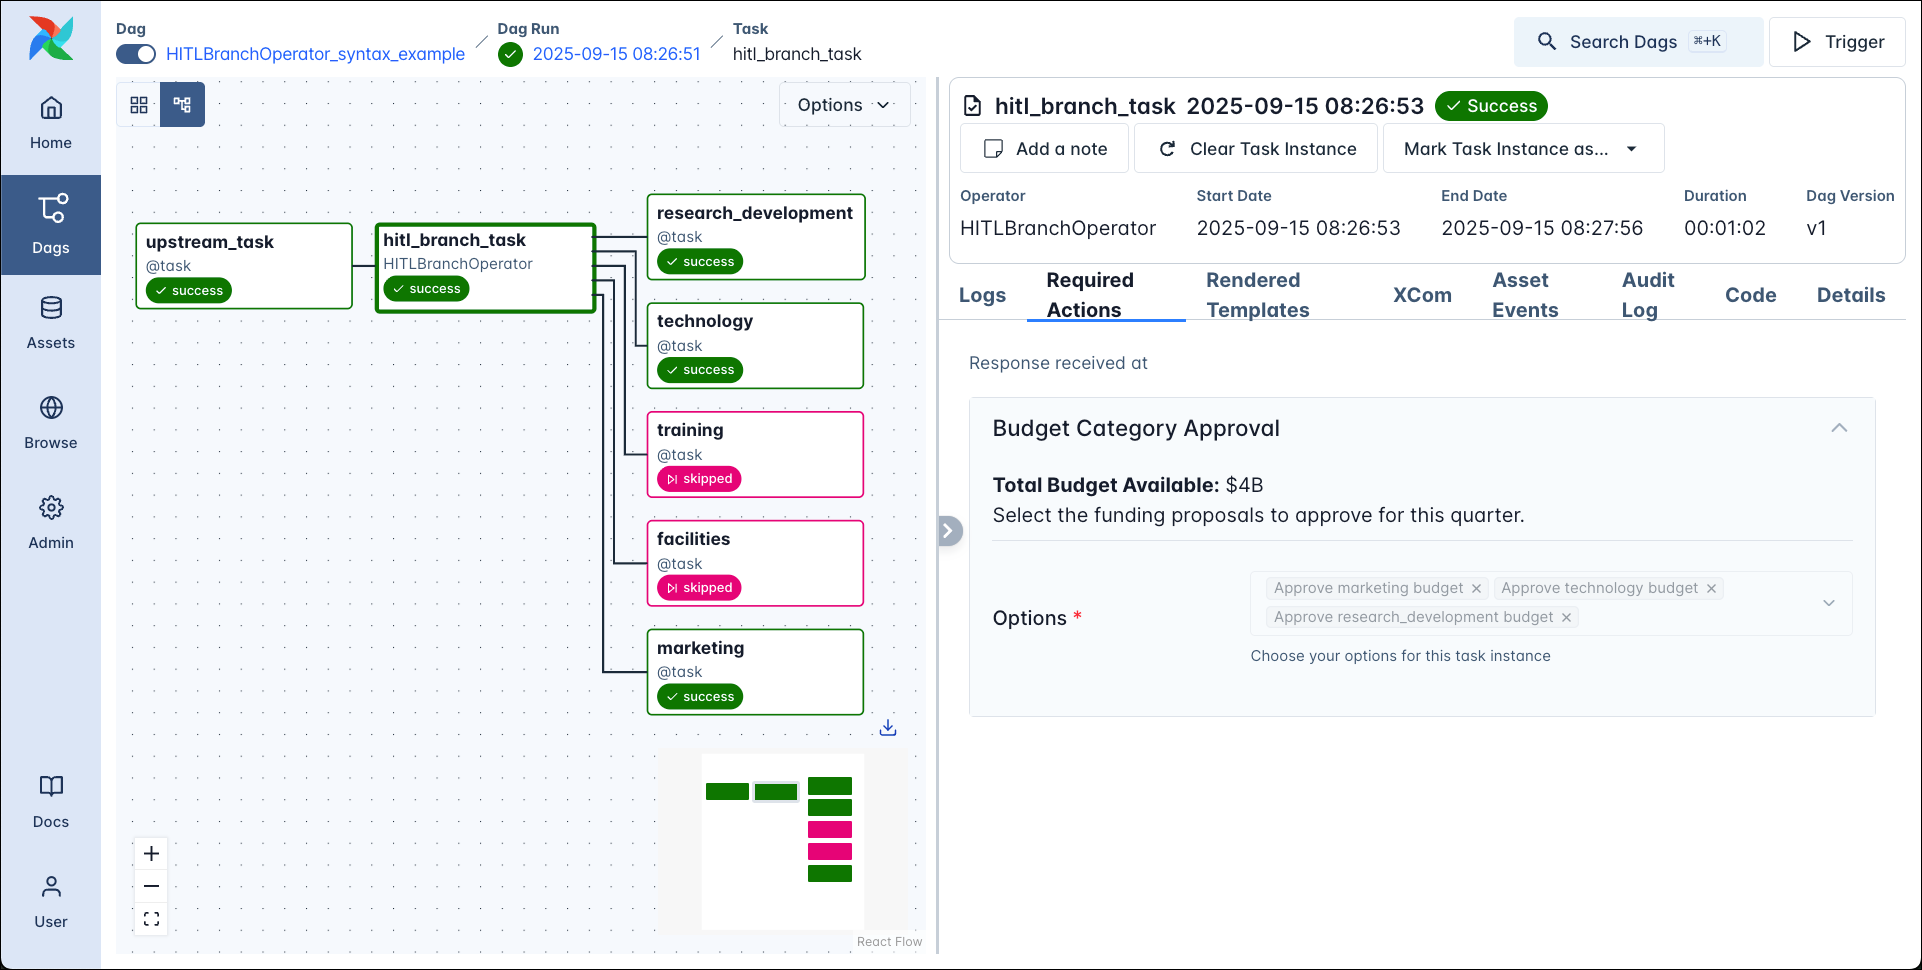The height and width of the screenshot is (970, 1922).
Task: Open the Code tab
Action: point(1750,295)
